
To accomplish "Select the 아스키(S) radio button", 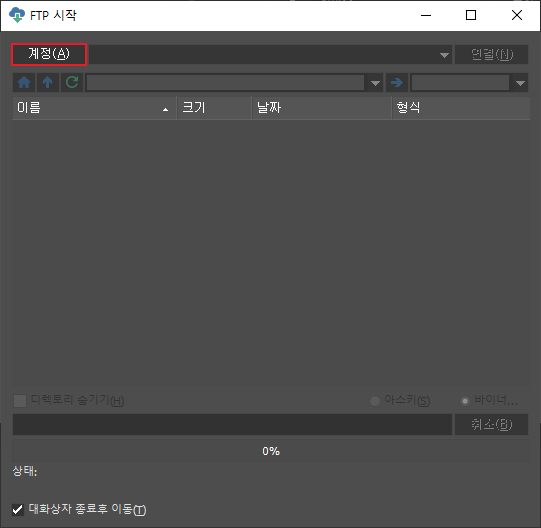I will point(375,401).
